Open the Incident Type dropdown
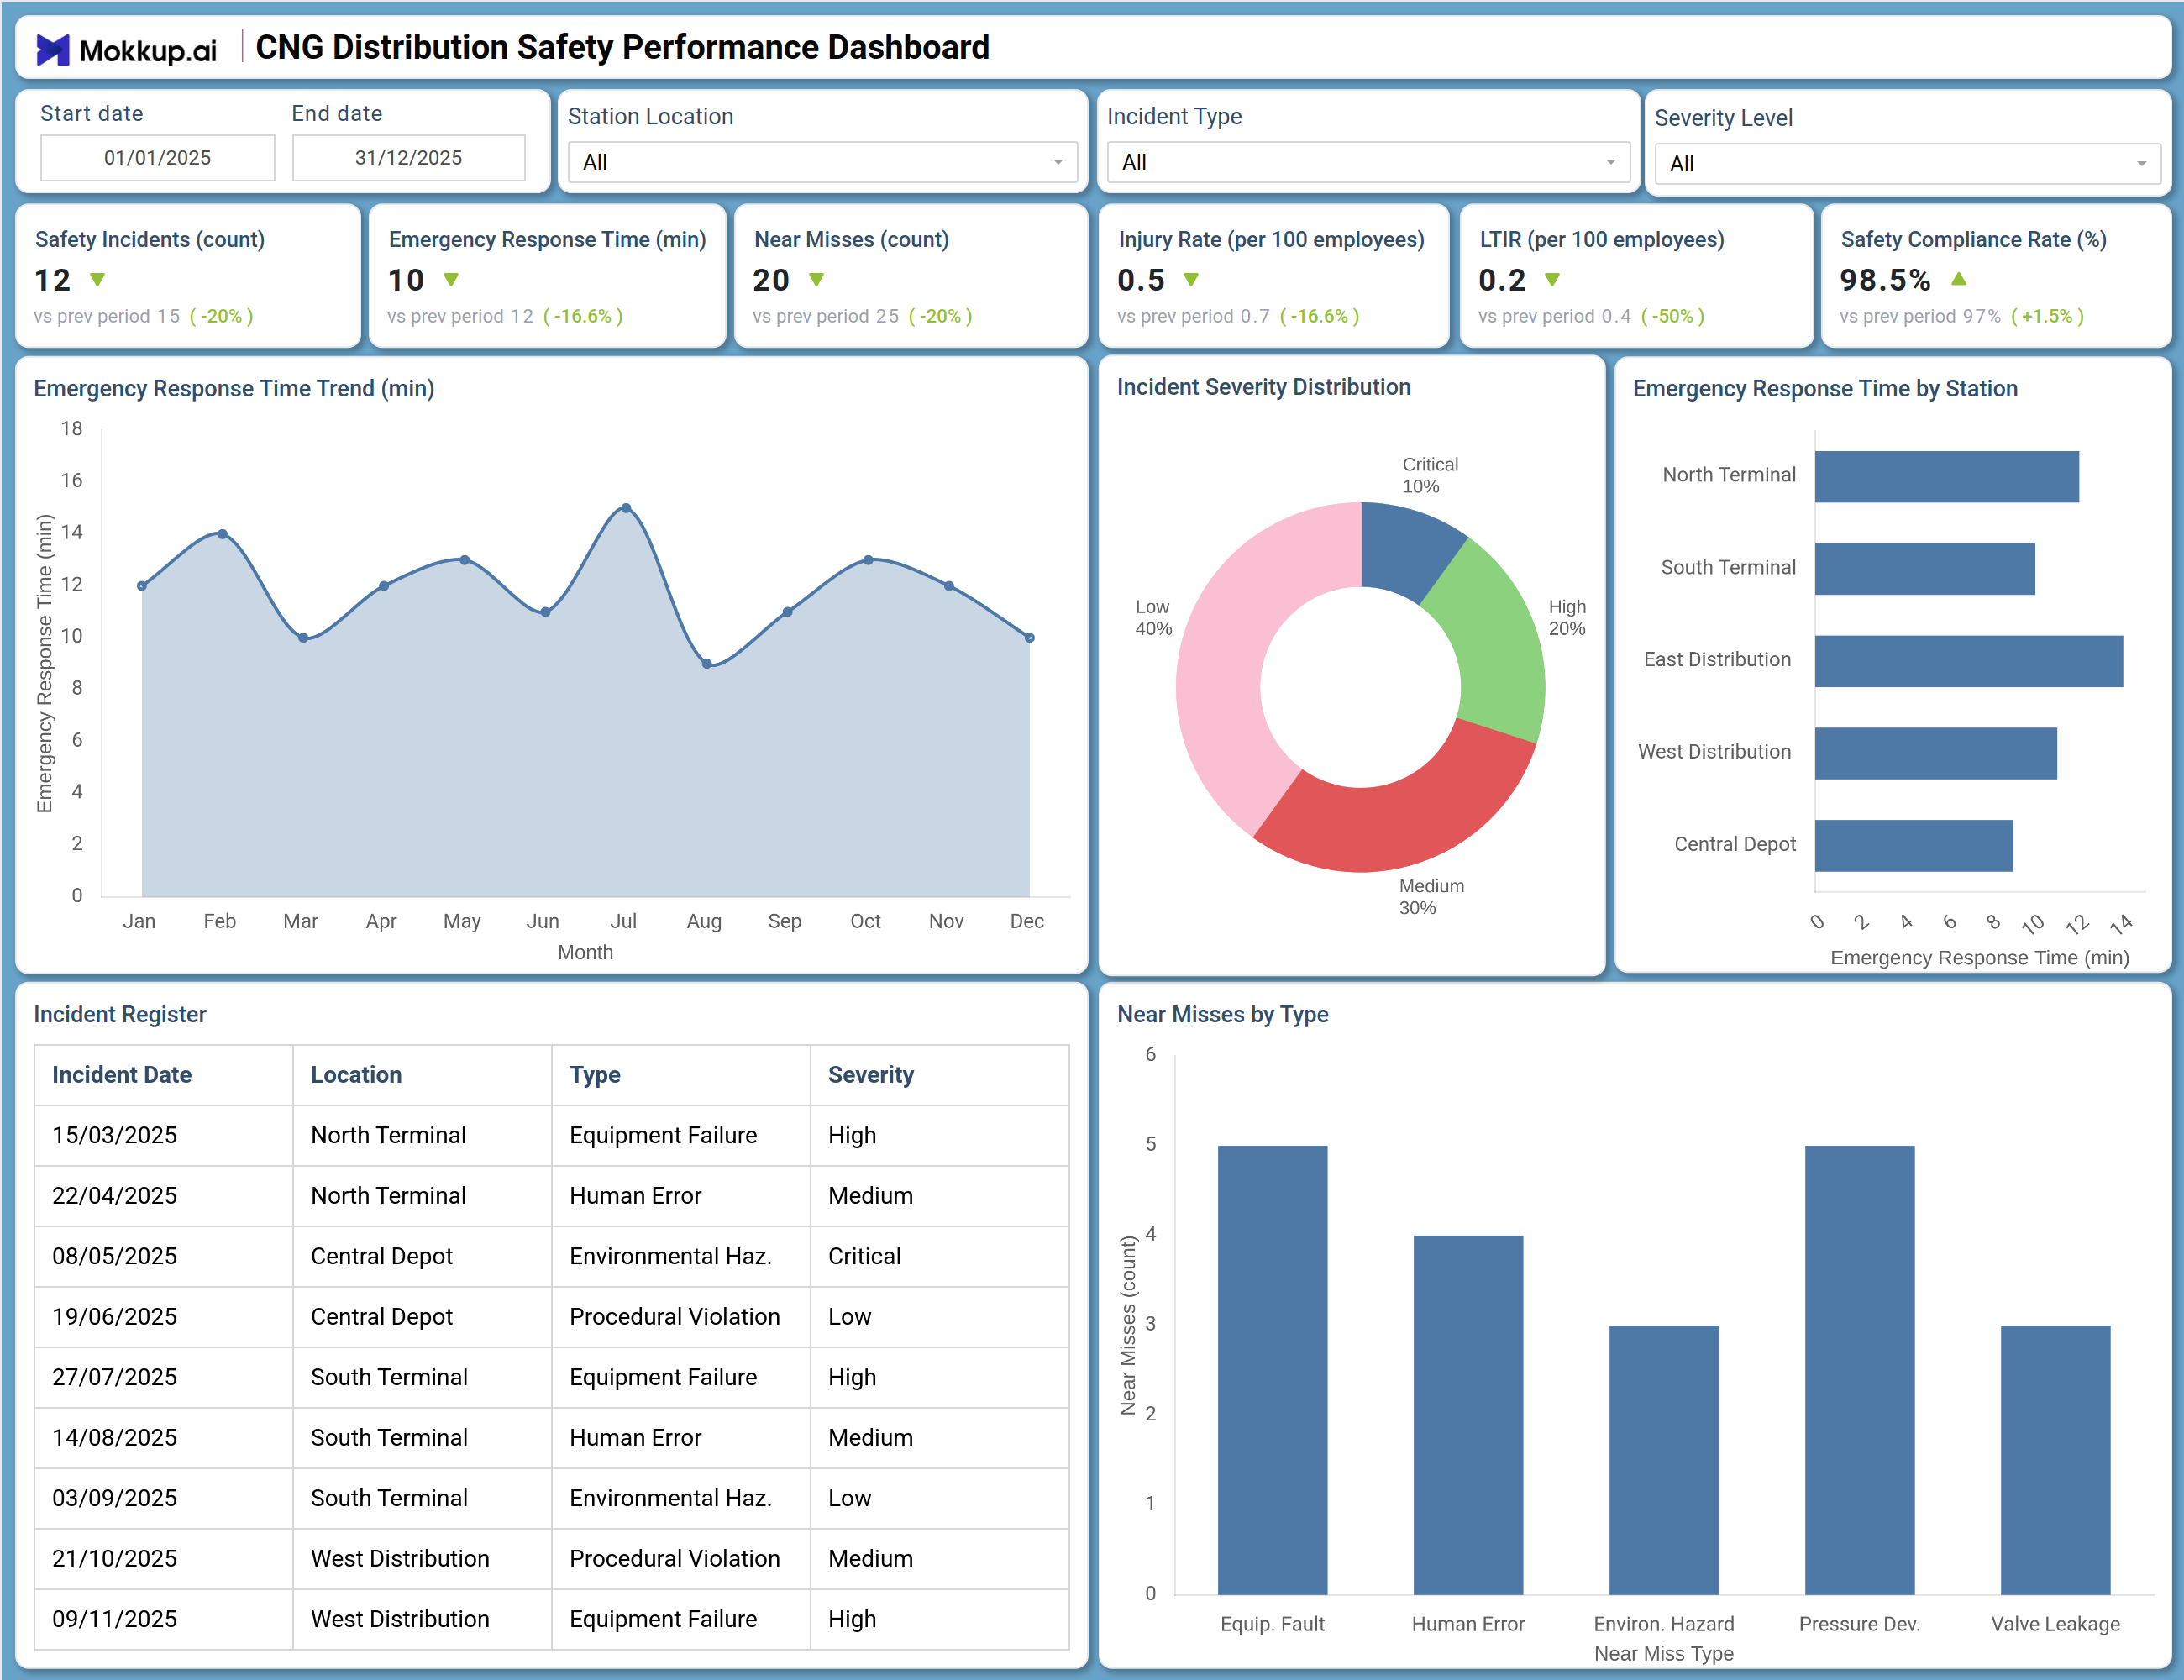 coord(1368,162)
